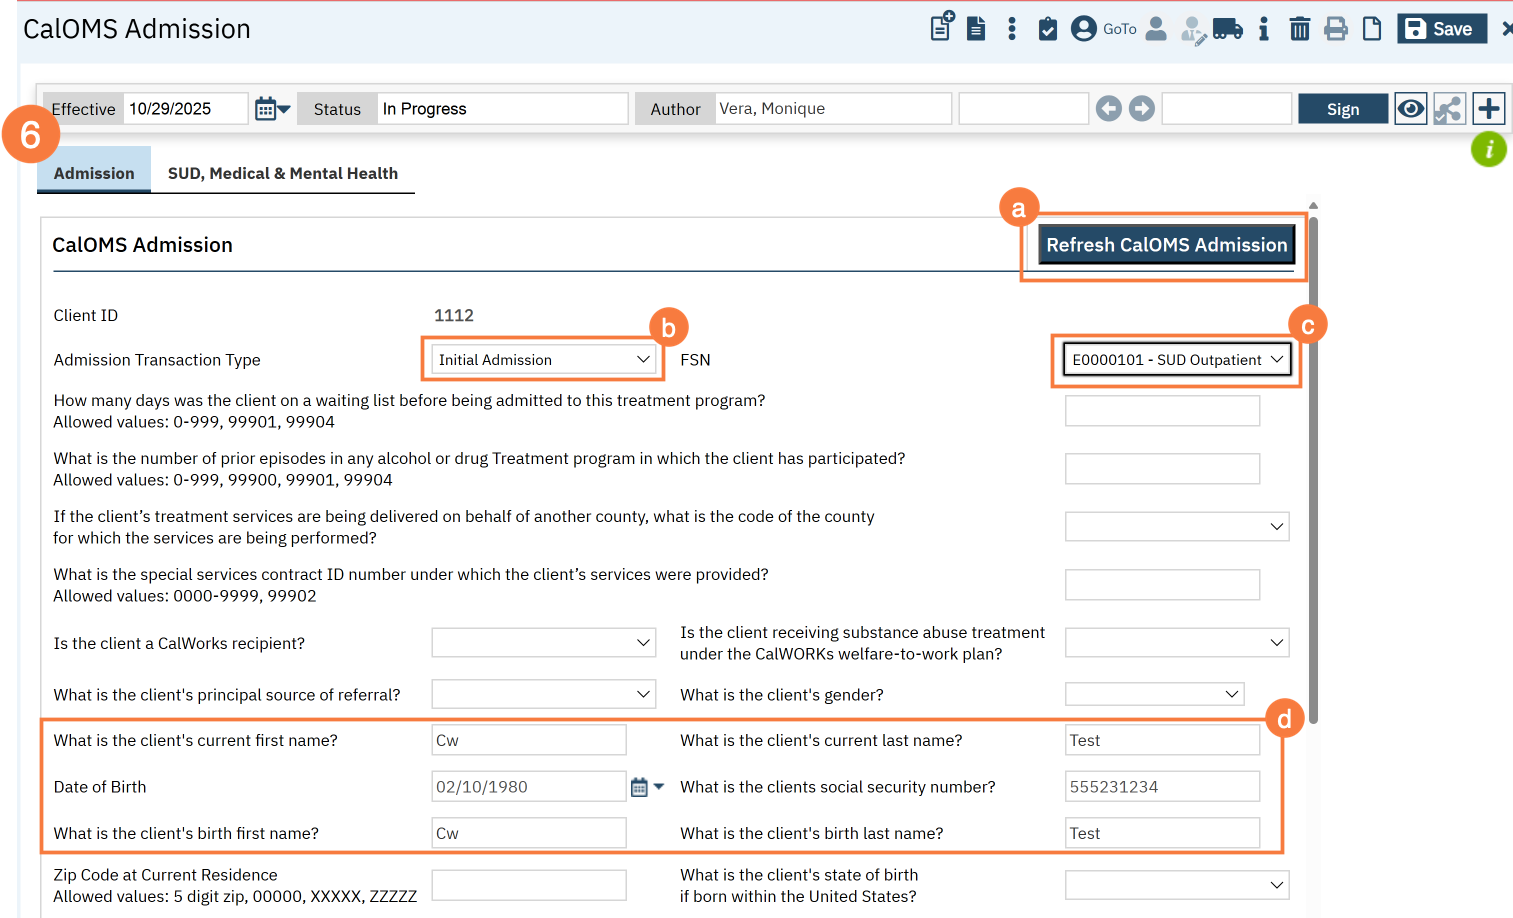The height and width of the screenshot is (918, 1513).
Task: Toggle the eye view icon beside Sign
Action: coord(1410,109)
